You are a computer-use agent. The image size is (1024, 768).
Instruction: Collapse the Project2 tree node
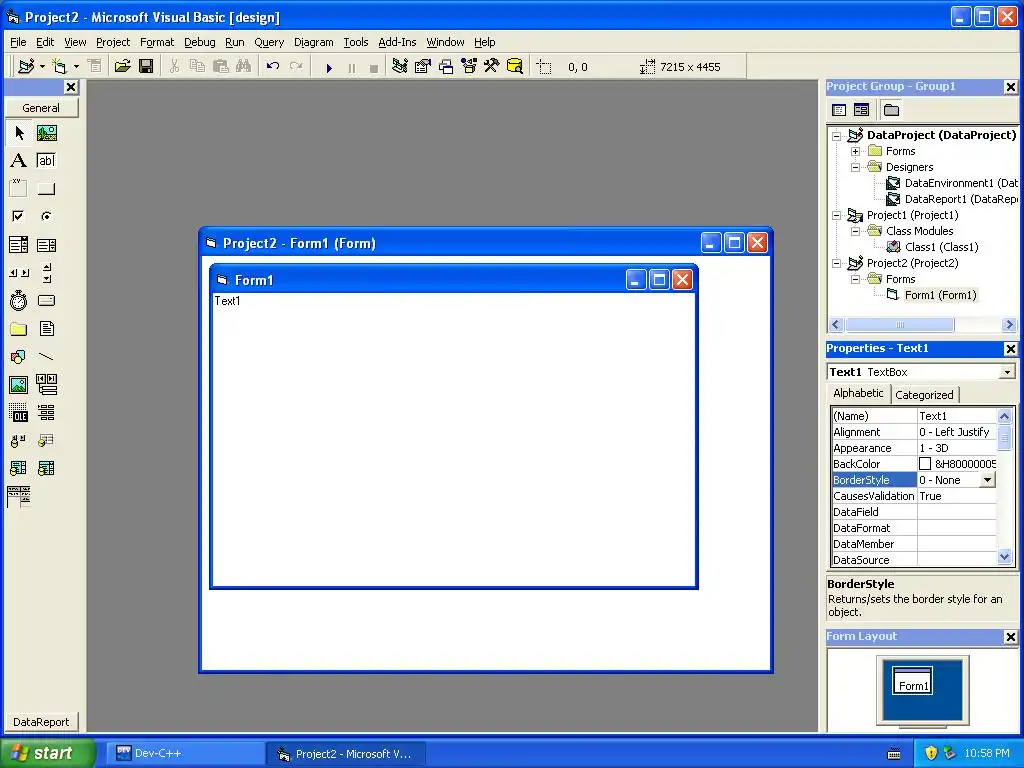(836, 263)
